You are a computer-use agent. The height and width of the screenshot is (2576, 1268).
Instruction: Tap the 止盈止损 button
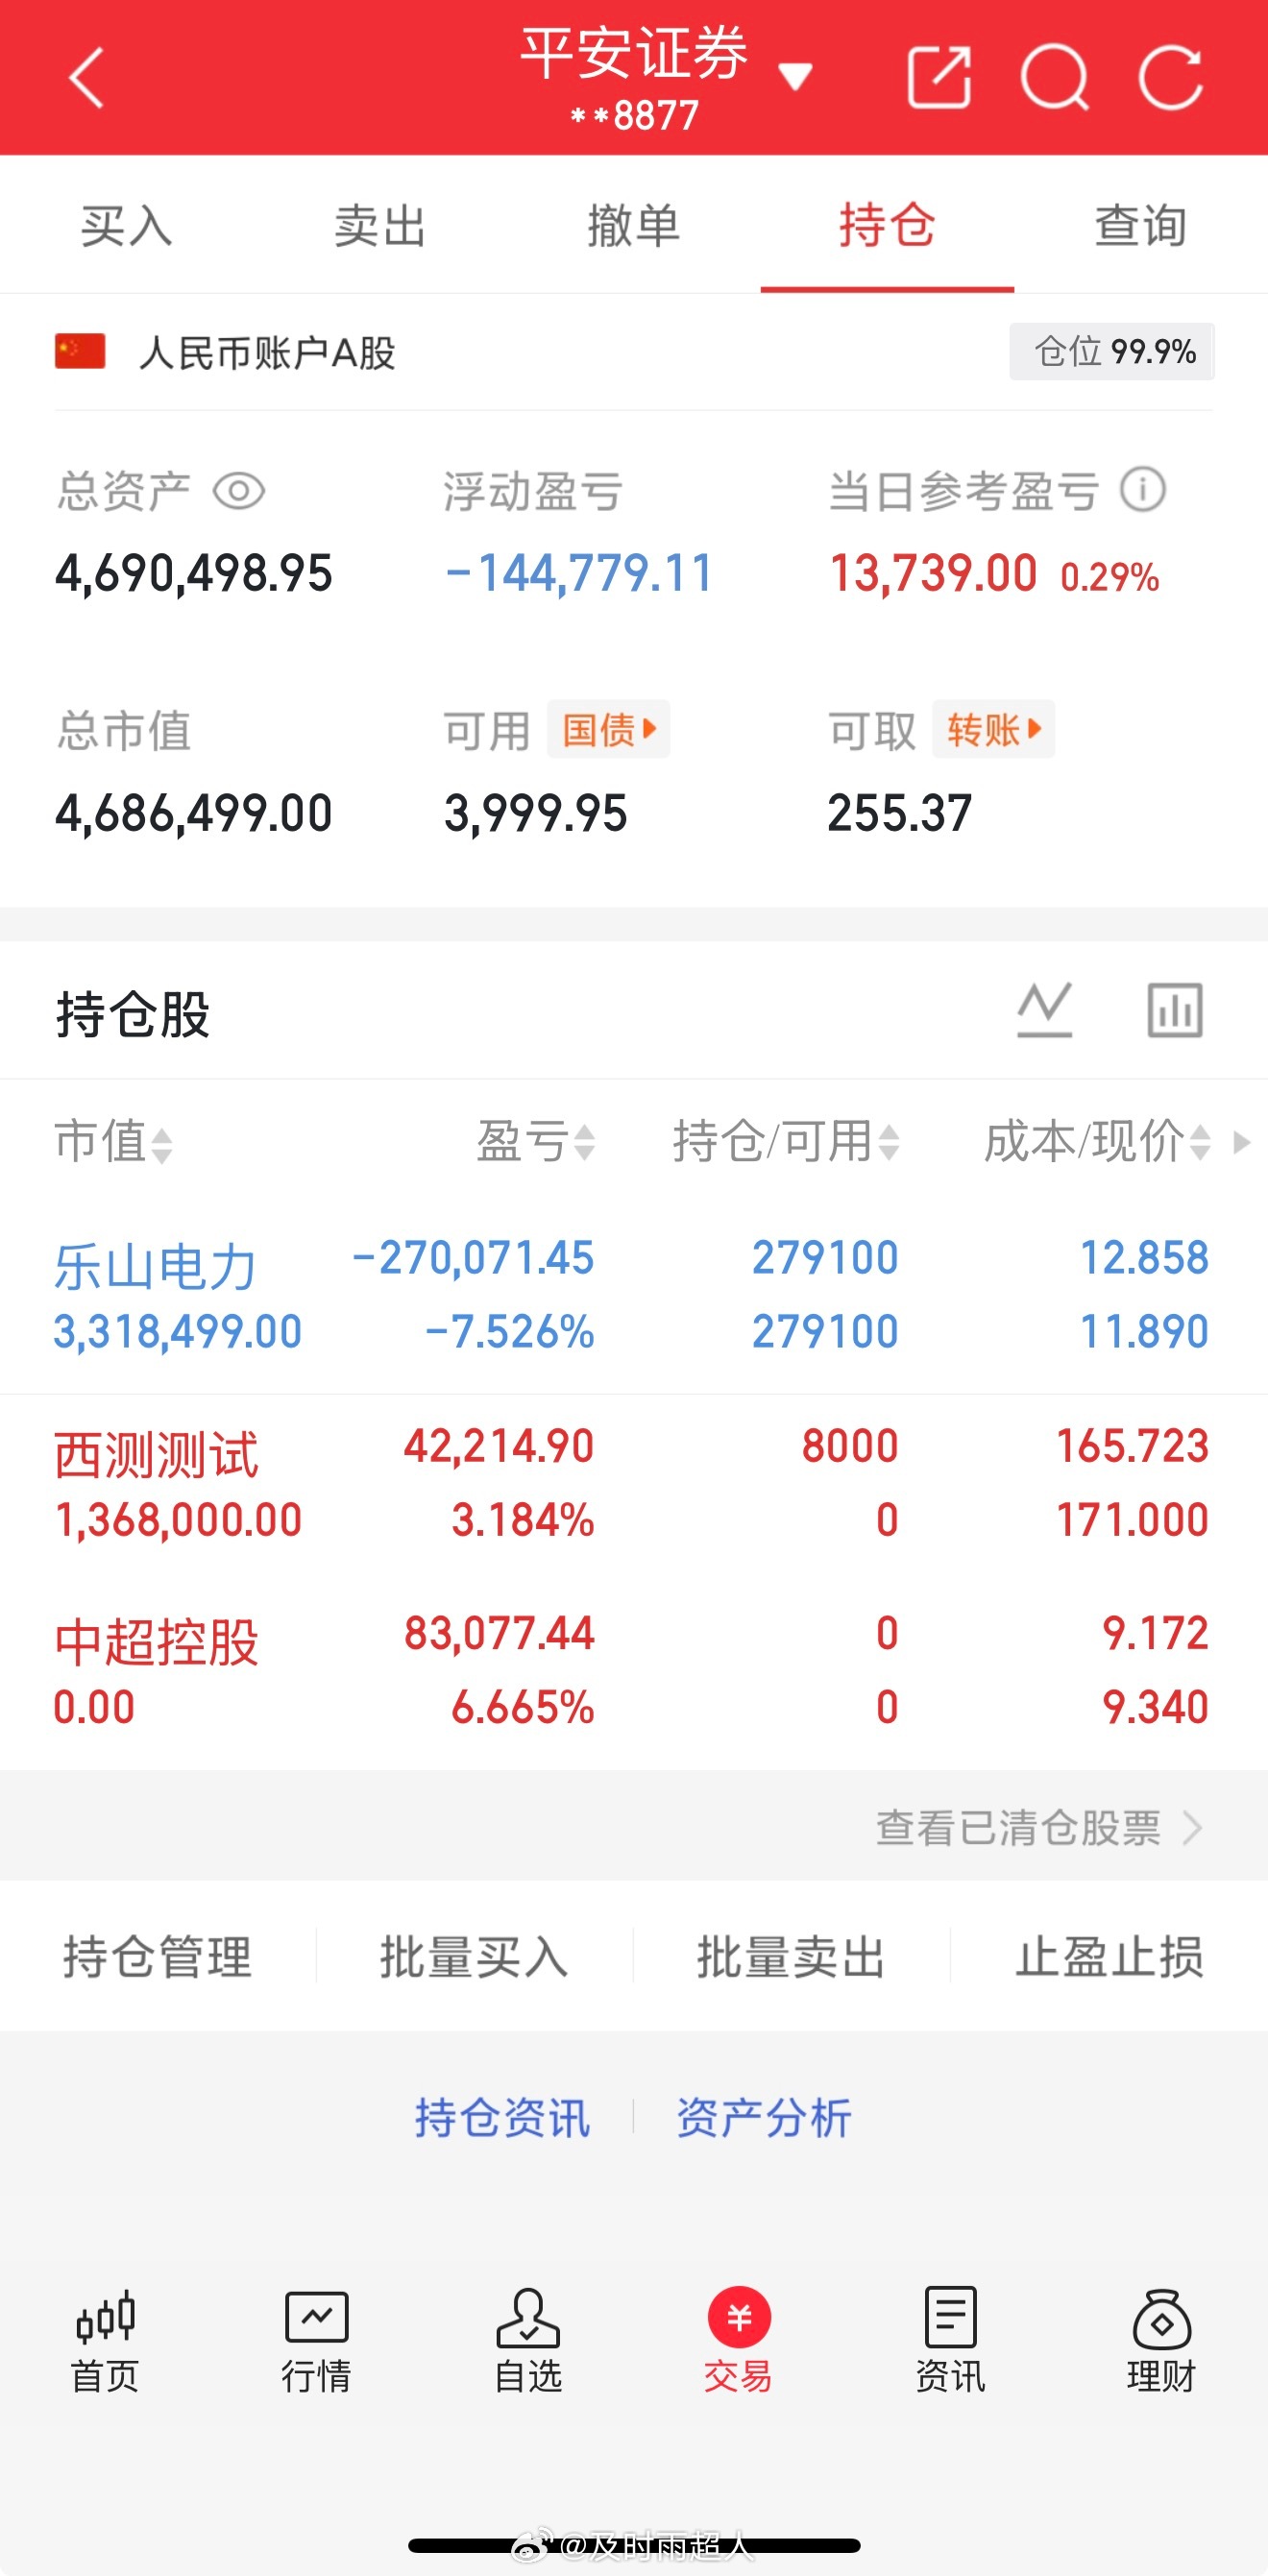(x=1109, y=1956)
